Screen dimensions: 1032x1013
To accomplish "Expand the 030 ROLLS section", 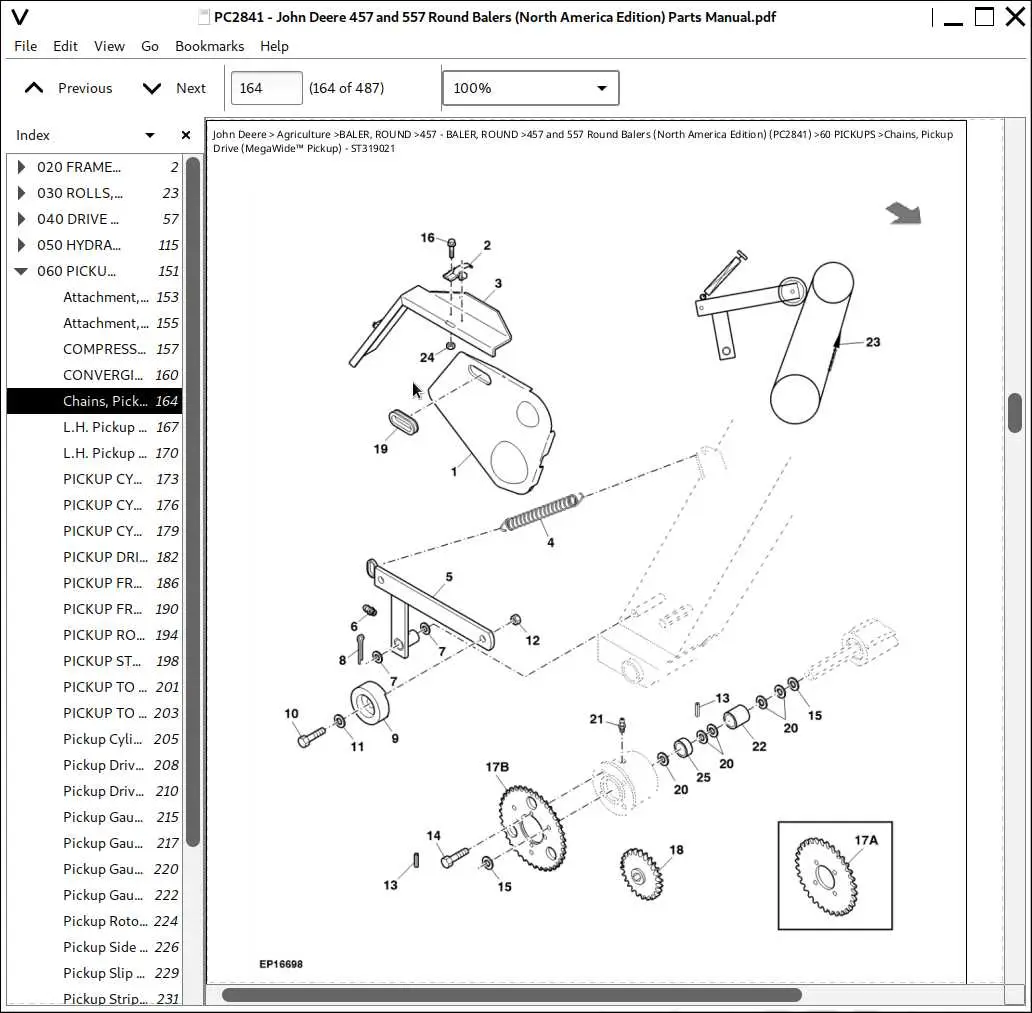I will point(21,193).
